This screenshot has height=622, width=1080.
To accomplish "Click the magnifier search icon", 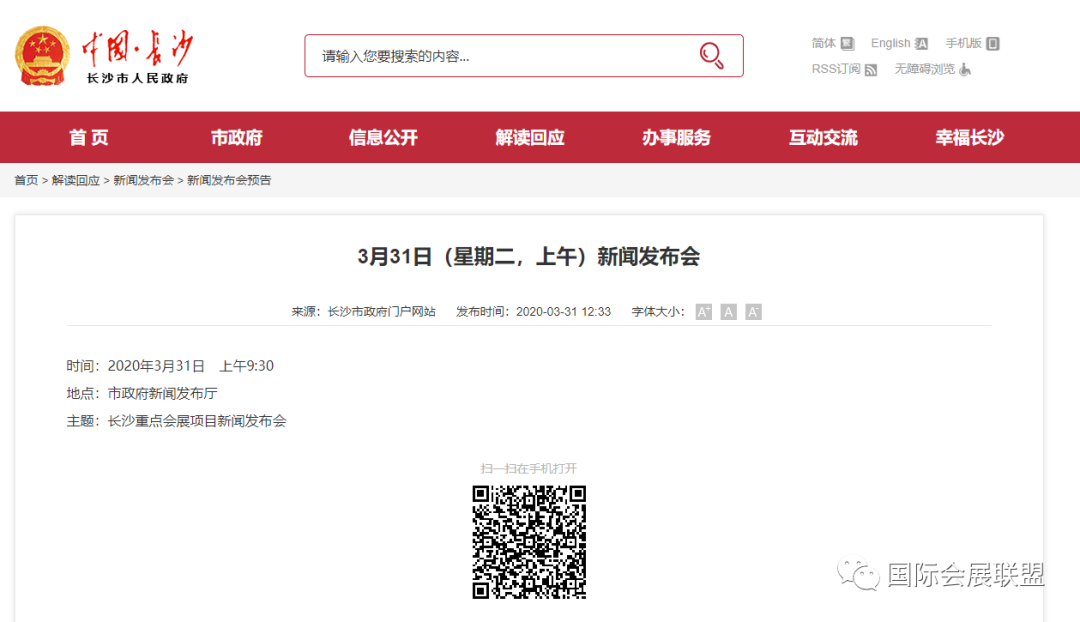I will [712, 56].
